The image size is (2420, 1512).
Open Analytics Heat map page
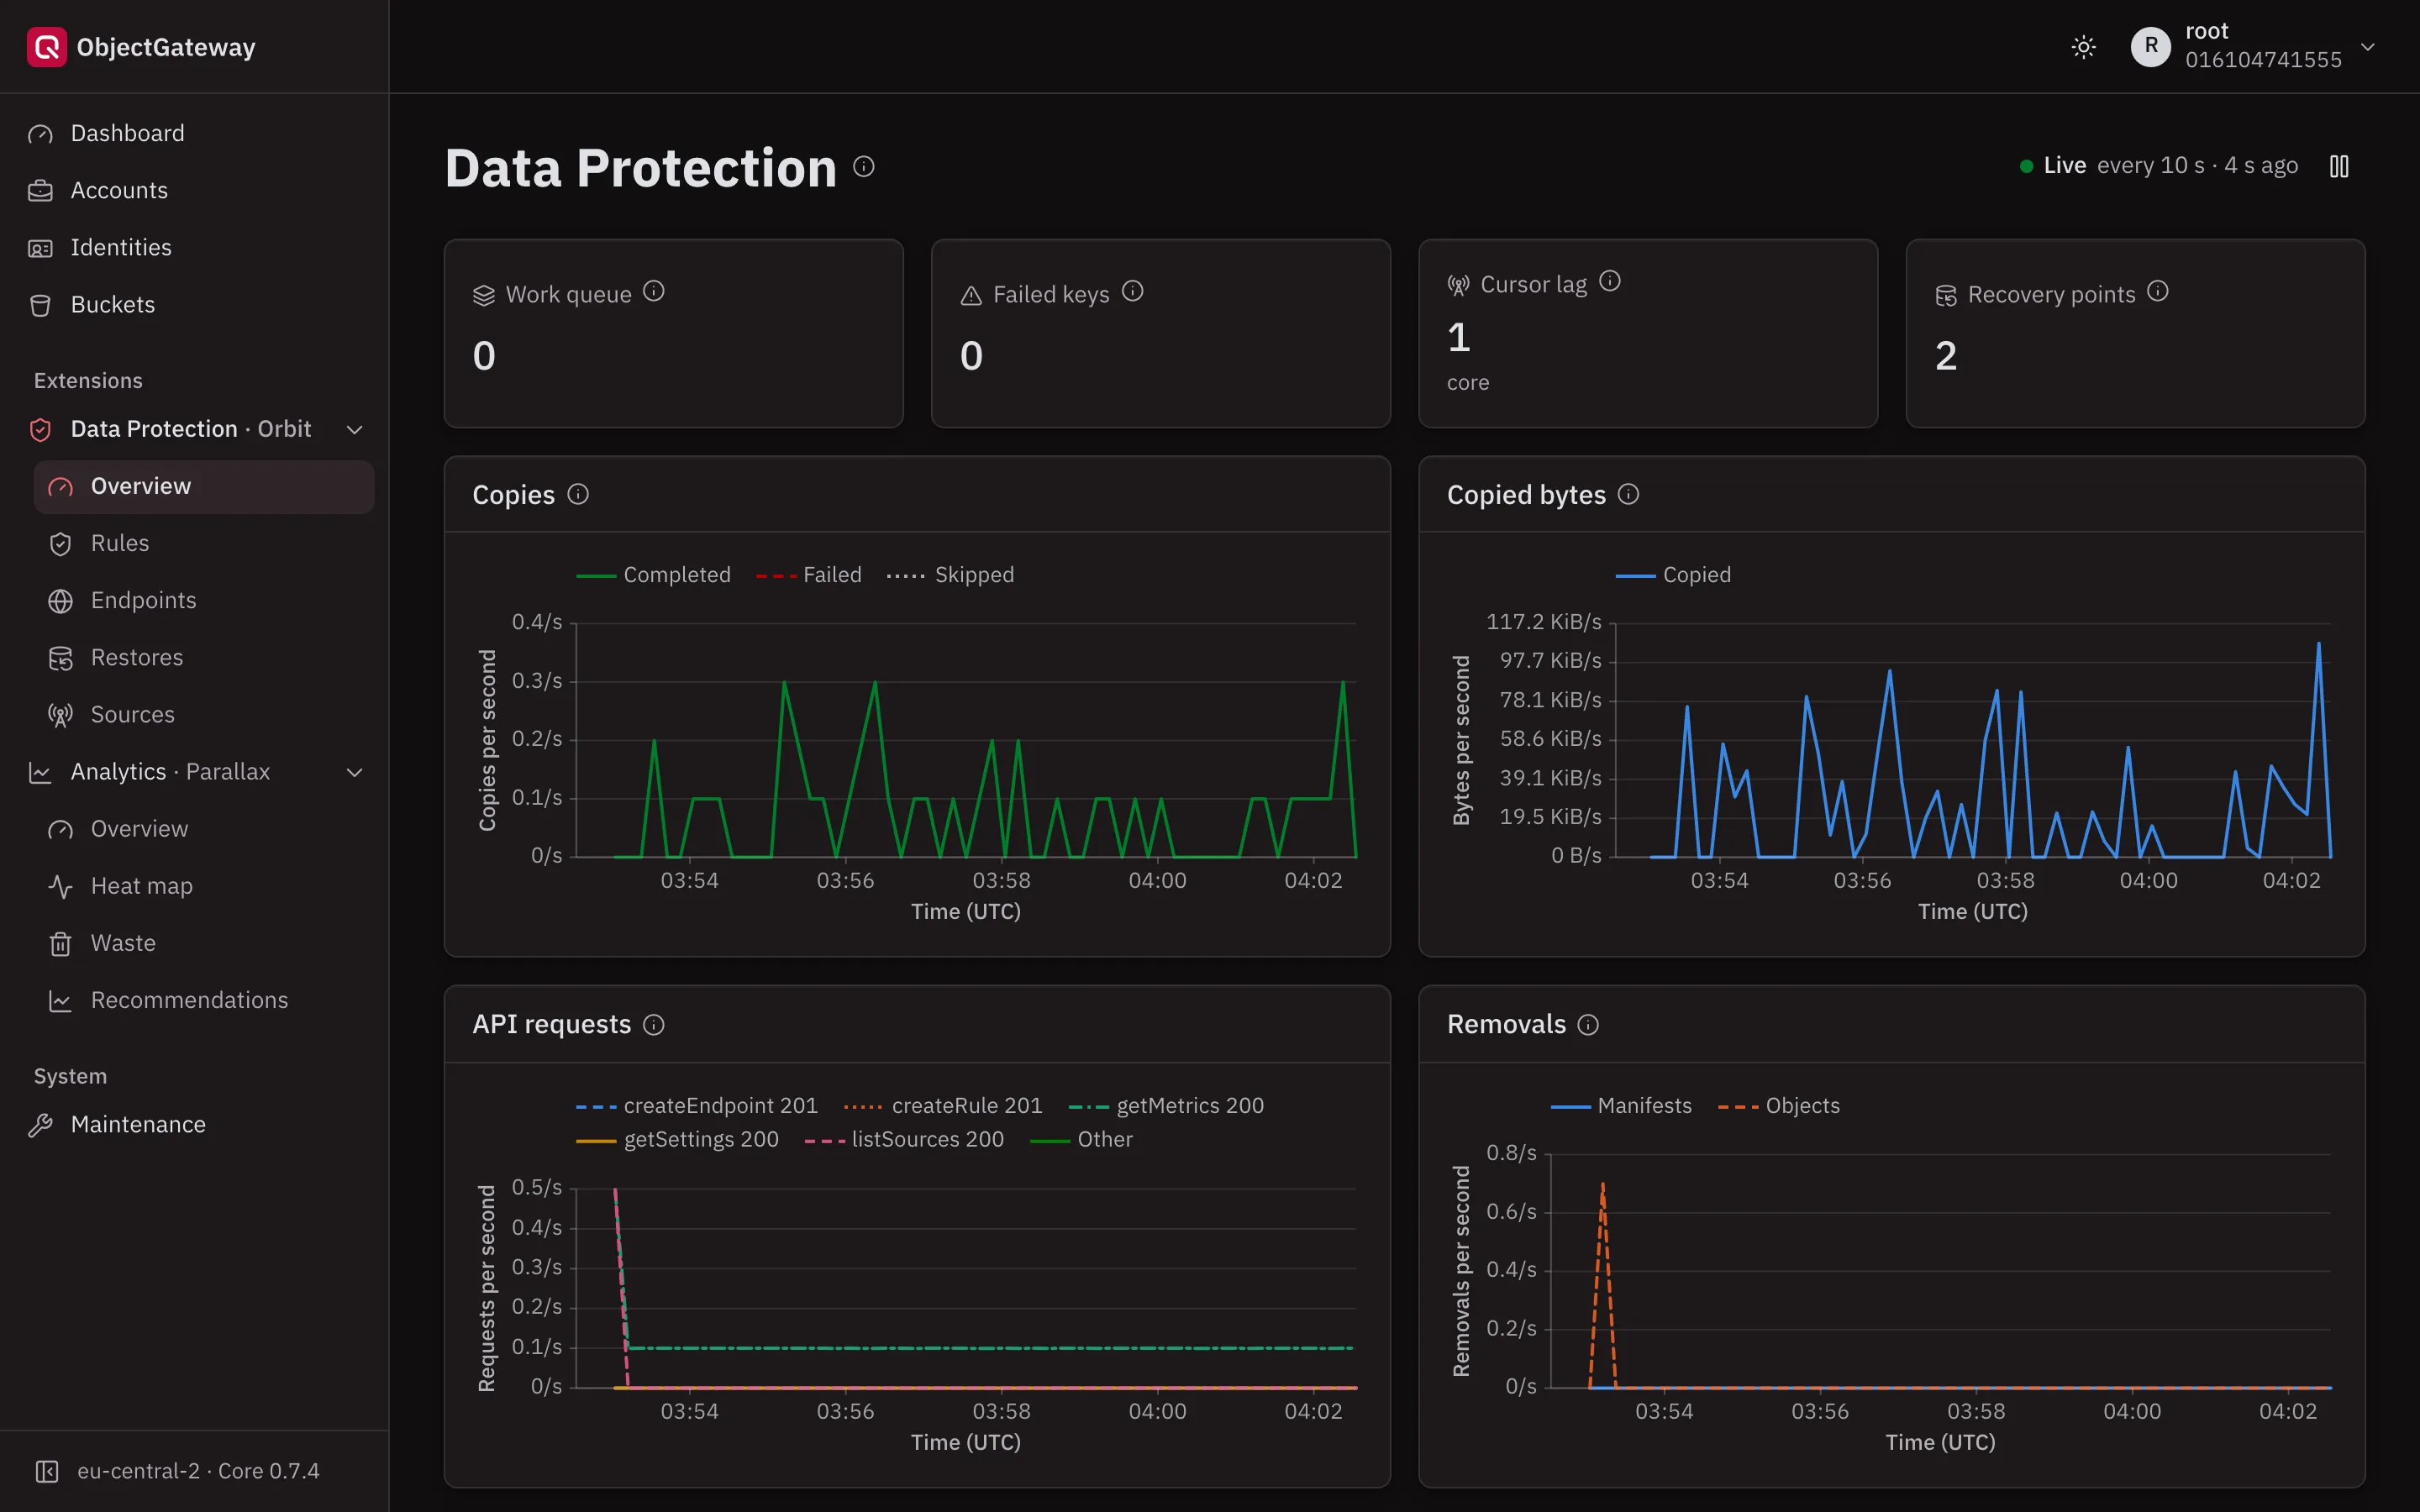[204, 886]
